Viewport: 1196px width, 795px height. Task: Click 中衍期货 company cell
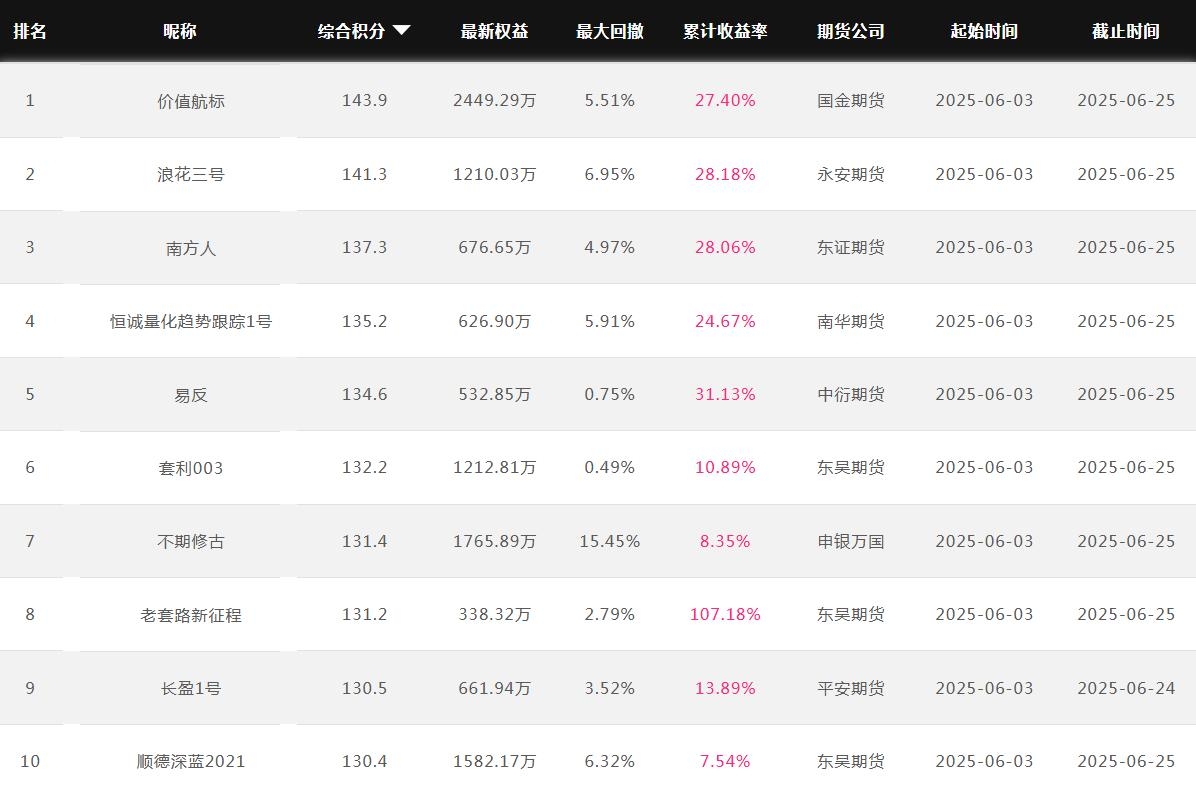pyautogui.click(x=850, y=394)
